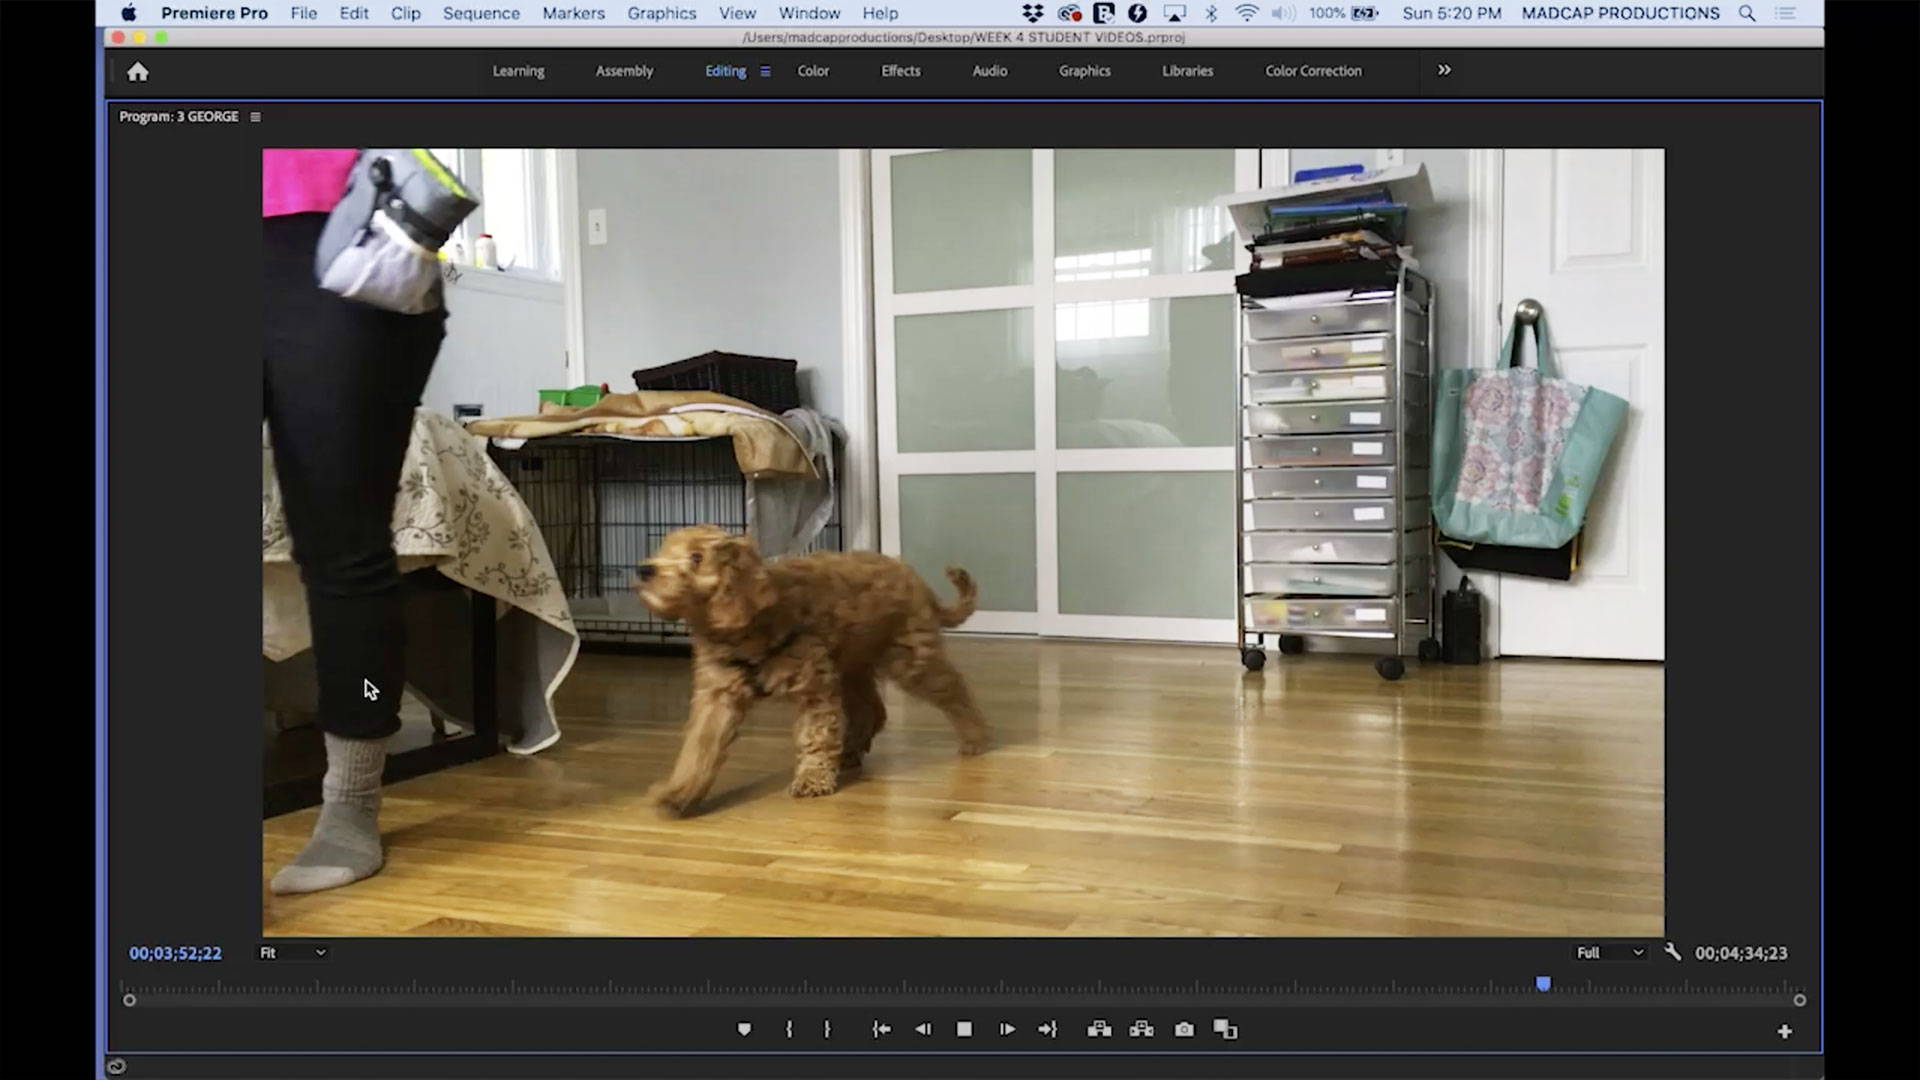This screenshot has height=1080, width=1920.
Task: Open the Program: 3 GEORGE panel menu
Action: [x=255, y=116]
